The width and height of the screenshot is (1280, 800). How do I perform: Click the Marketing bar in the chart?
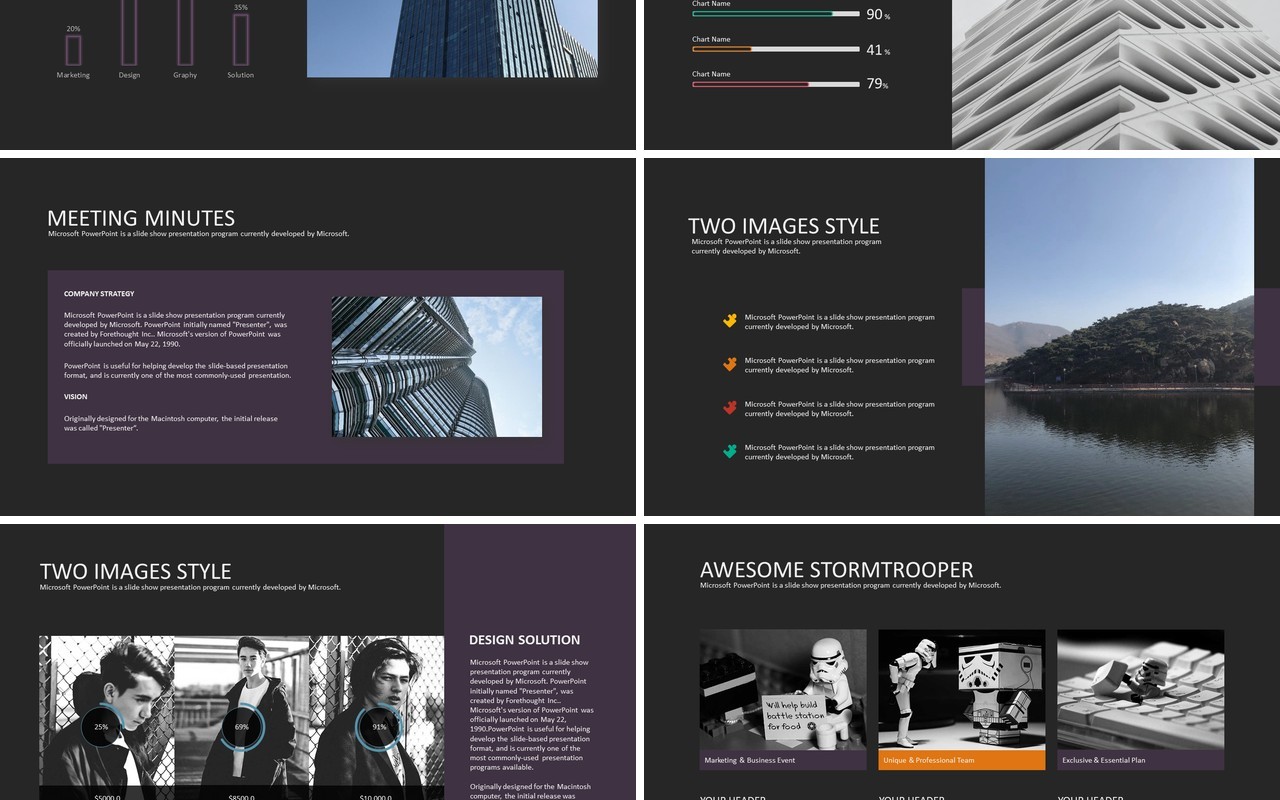(x=73, y=51)
